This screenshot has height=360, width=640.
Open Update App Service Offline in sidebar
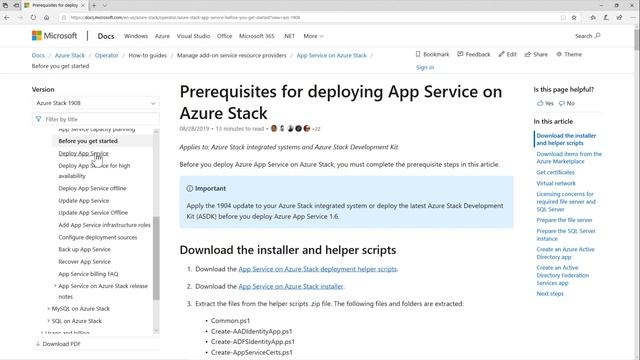point(93,213)
